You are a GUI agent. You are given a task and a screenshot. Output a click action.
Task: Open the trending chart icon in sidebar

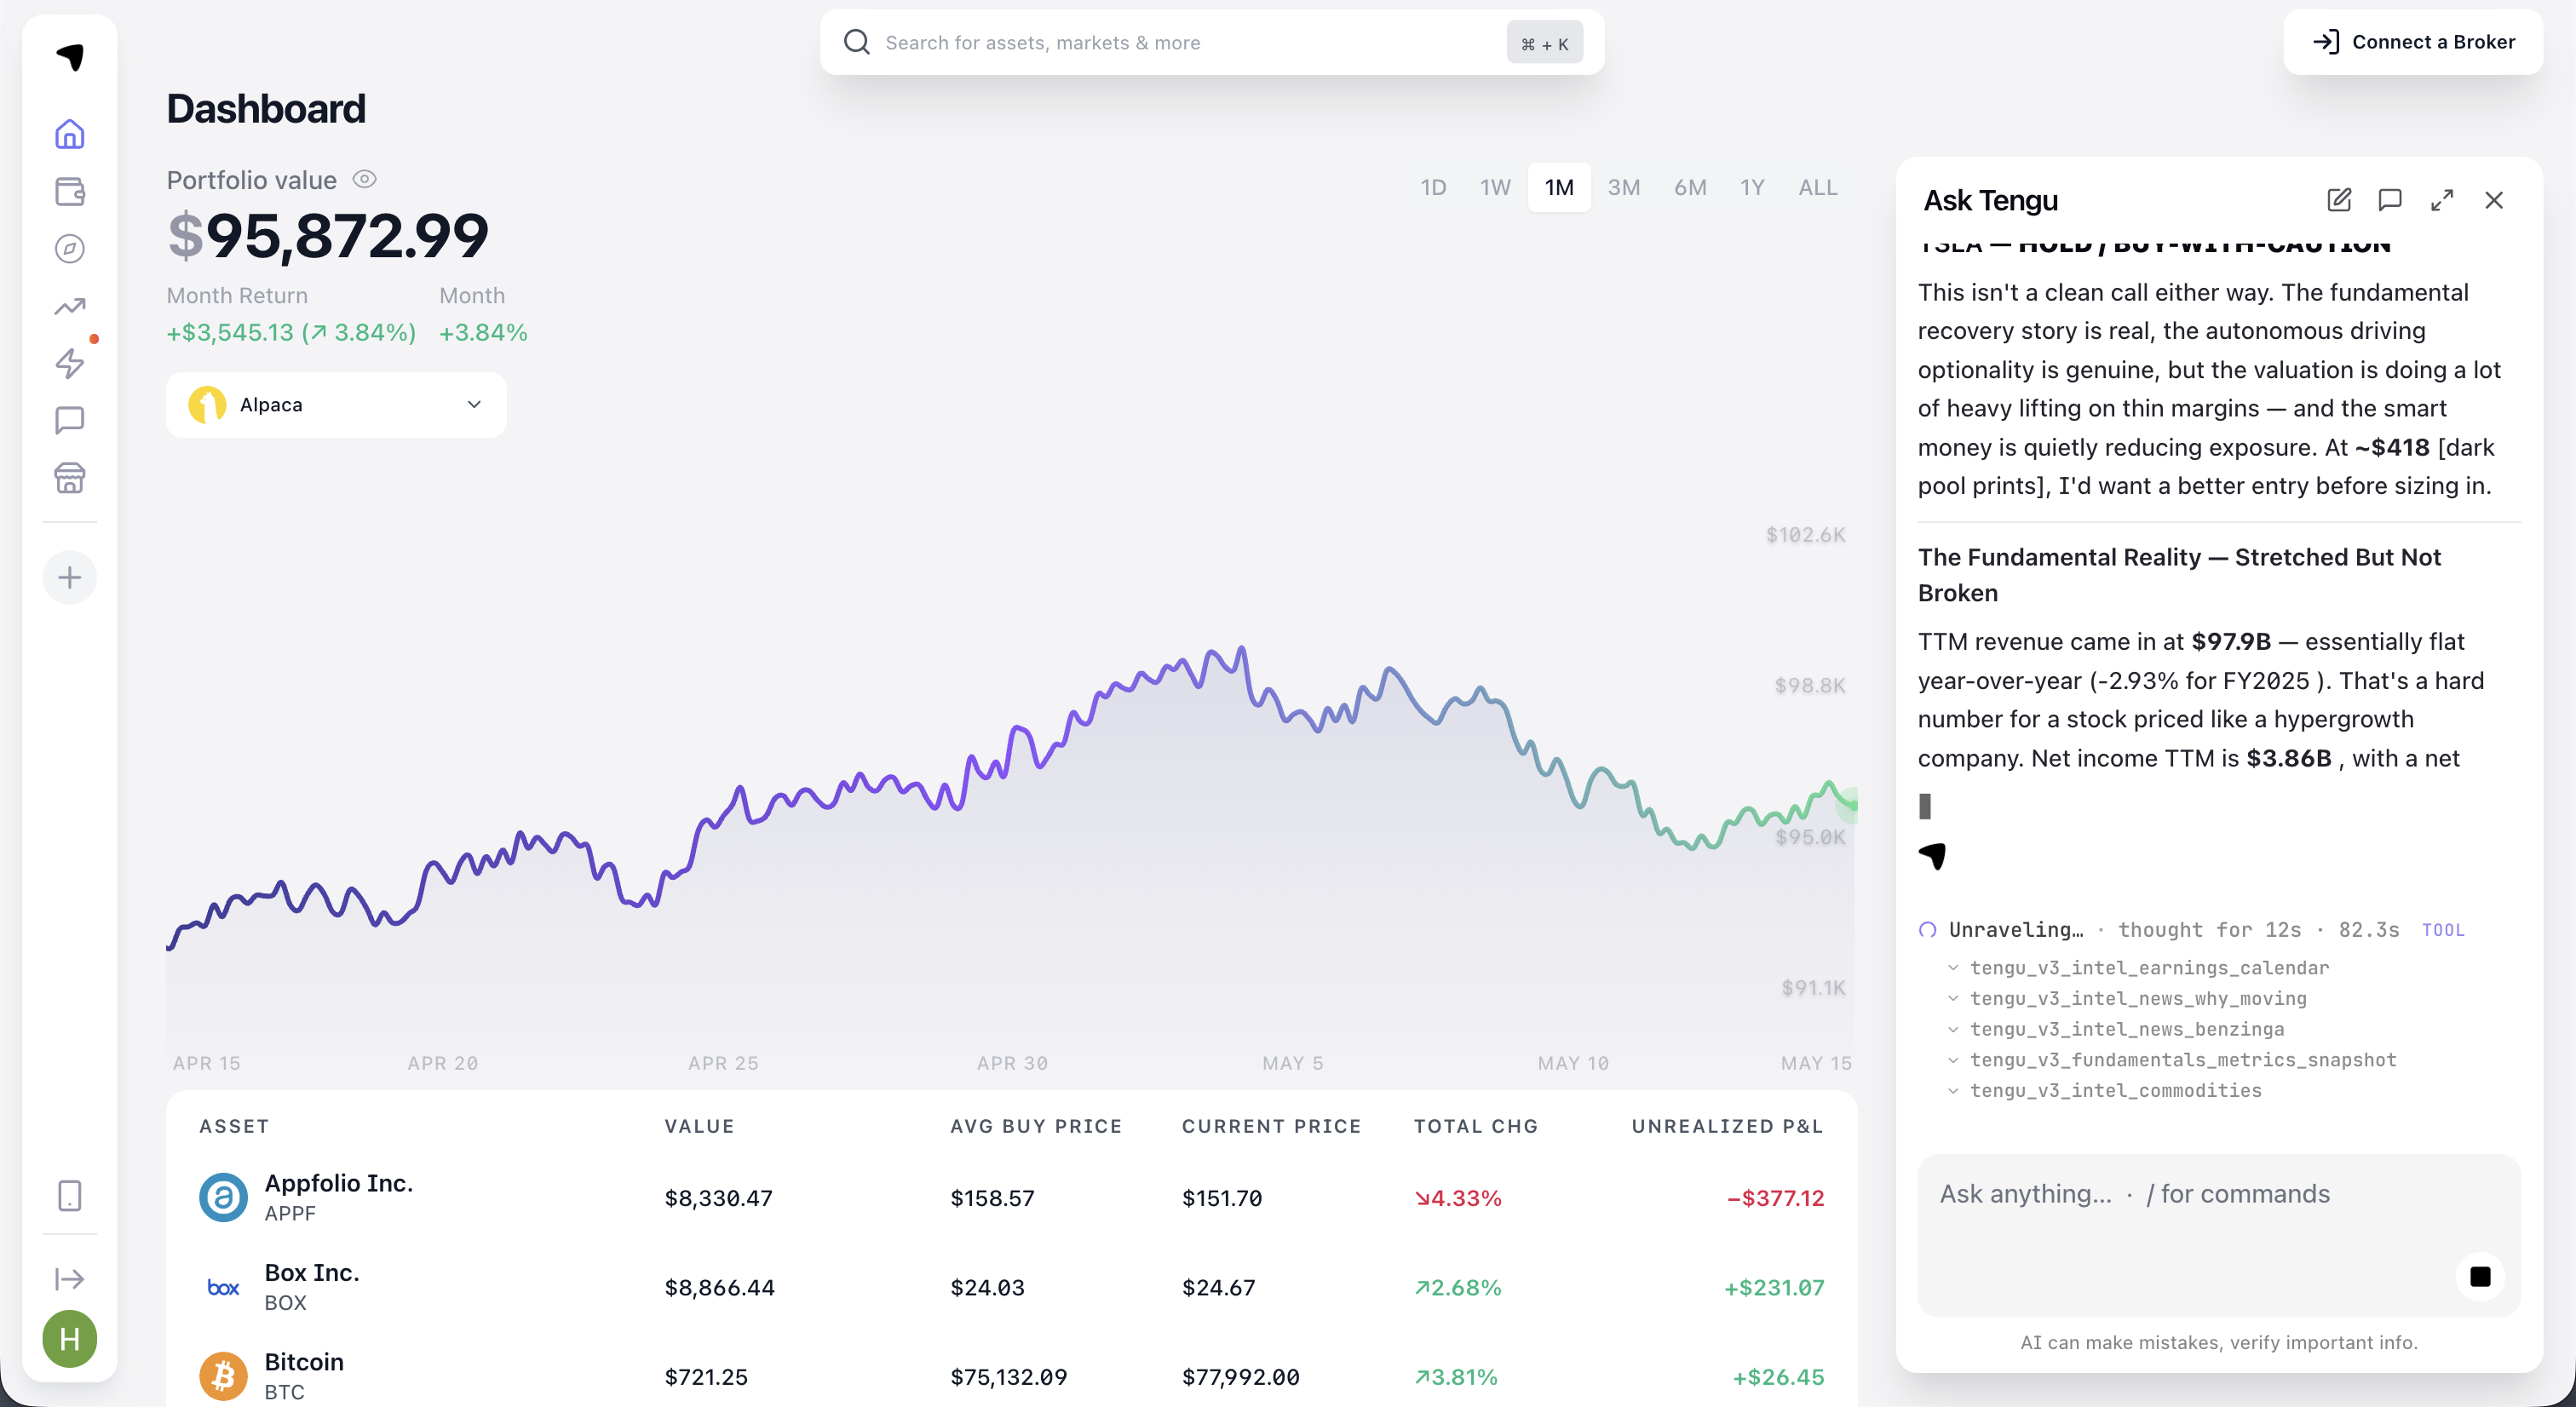69,306
